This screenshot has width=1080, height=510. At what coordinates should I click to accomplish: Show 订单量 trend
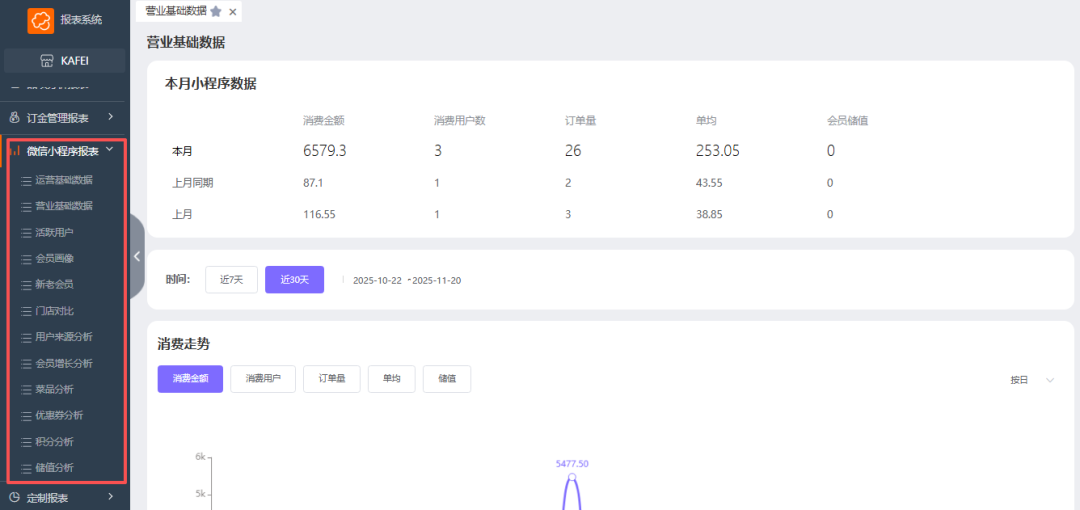tap(332, 379)
